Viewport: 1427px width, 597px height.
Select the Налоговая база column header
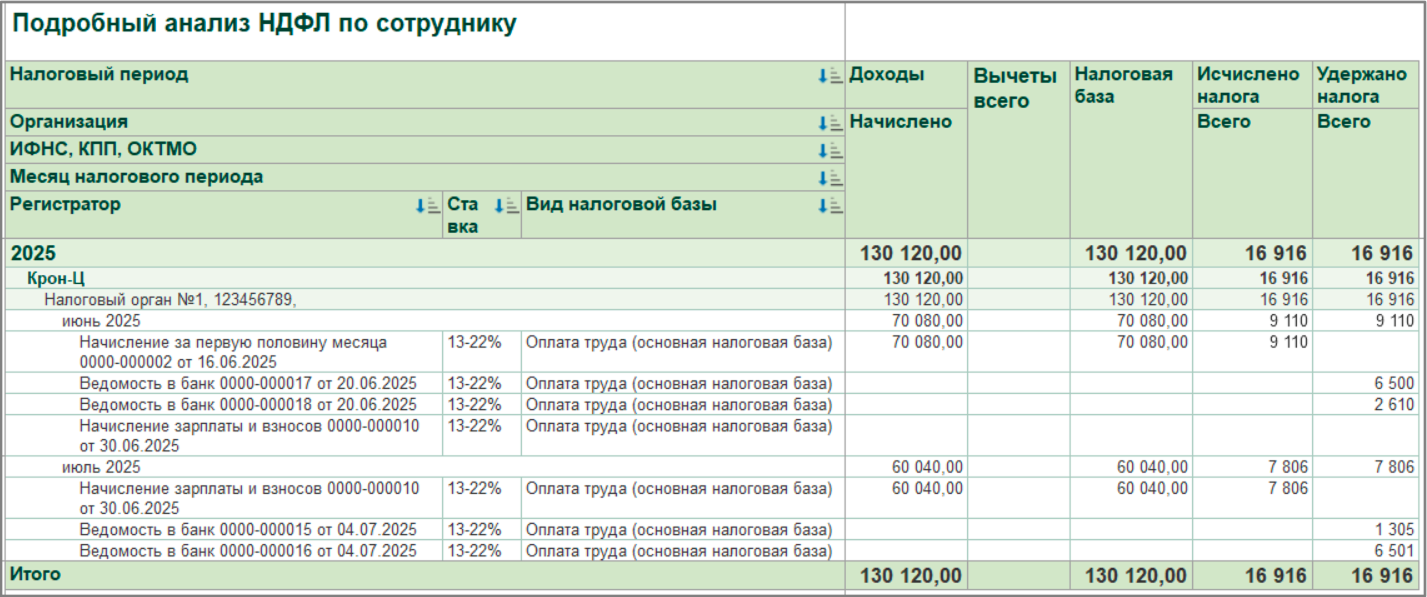1132,150
